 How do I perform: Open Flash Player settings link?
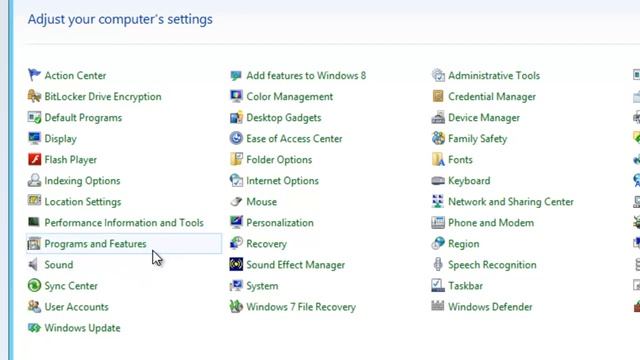[x=71, y=160]
